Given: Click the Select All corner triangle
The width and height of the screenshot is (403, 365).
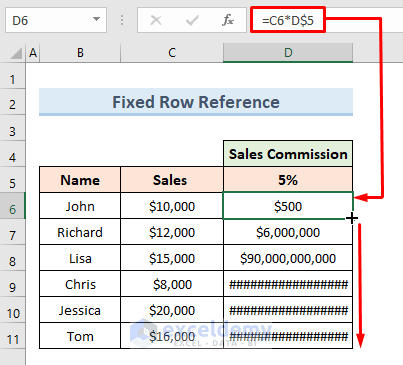Looking at the screenshot, I should pos(16,53).
